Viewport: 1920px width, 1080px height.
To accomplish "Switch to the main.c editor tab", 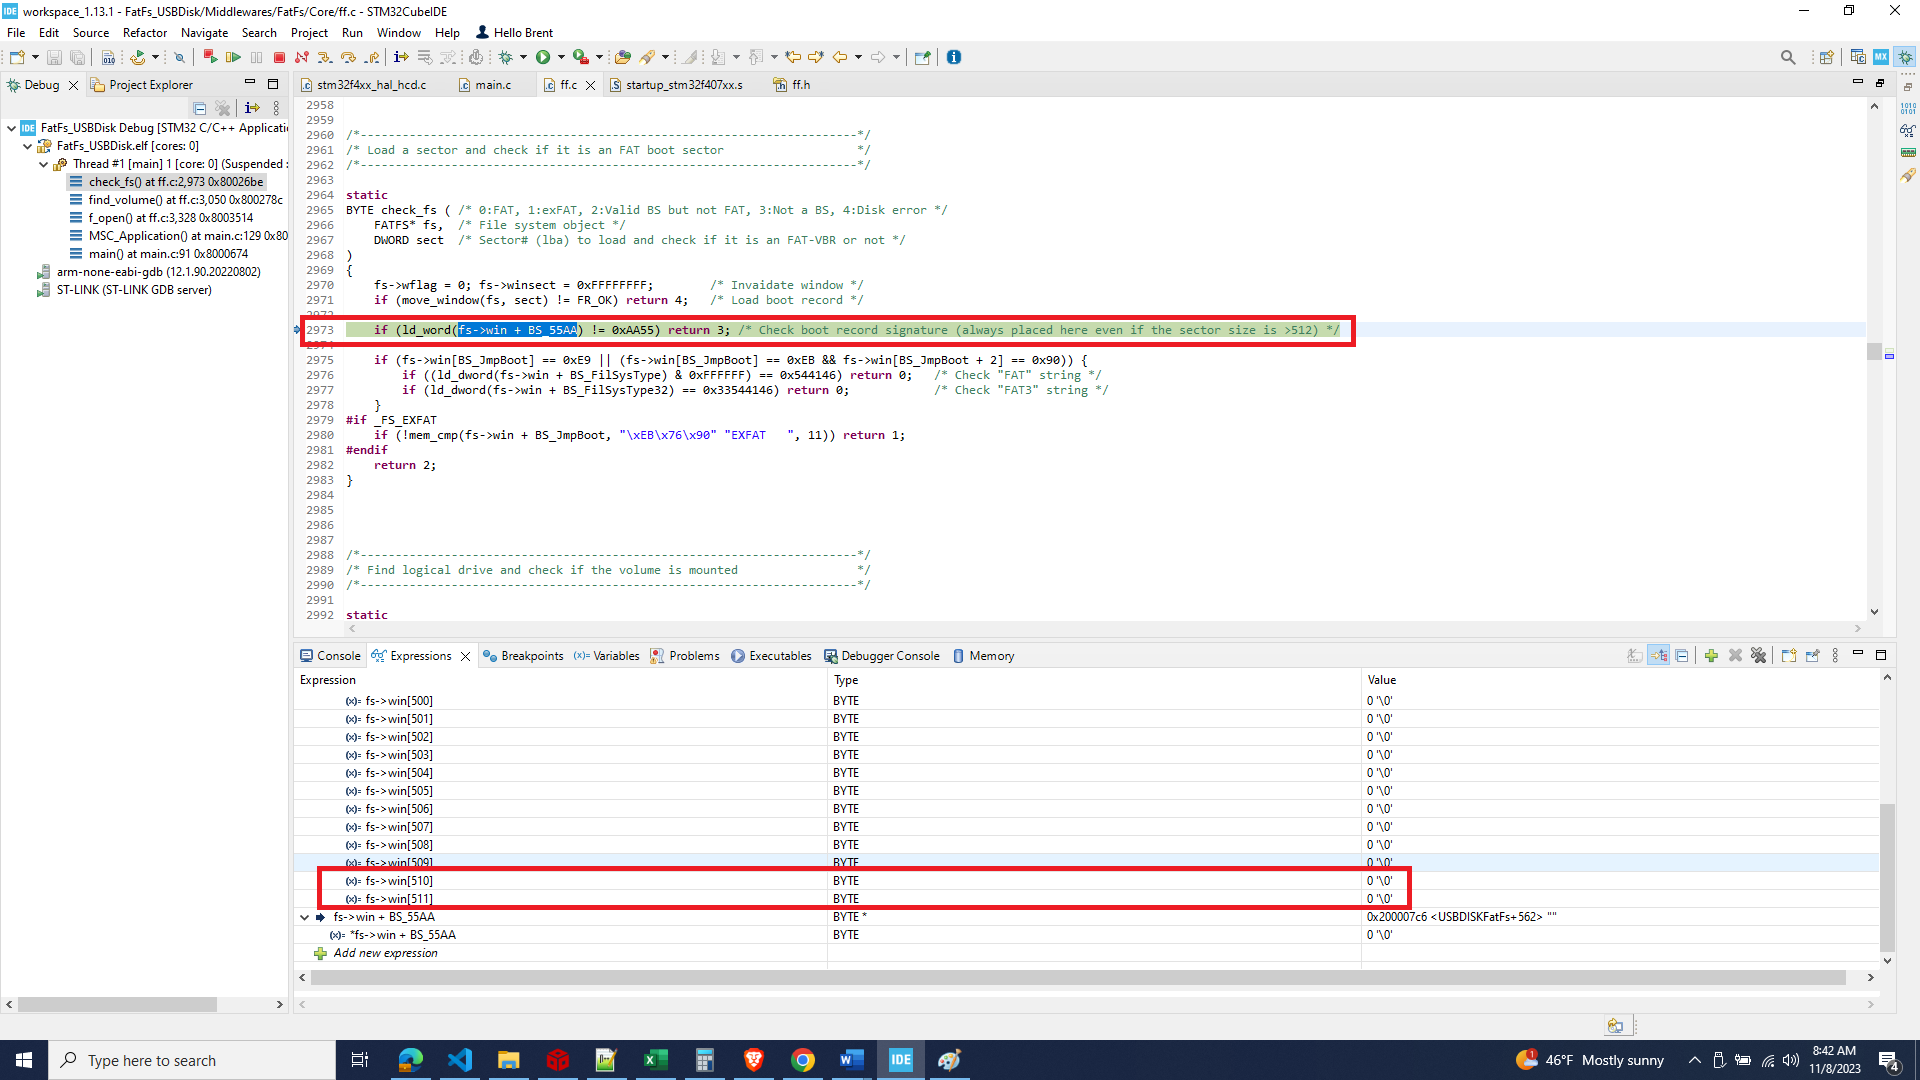I will tap(493, 85).
